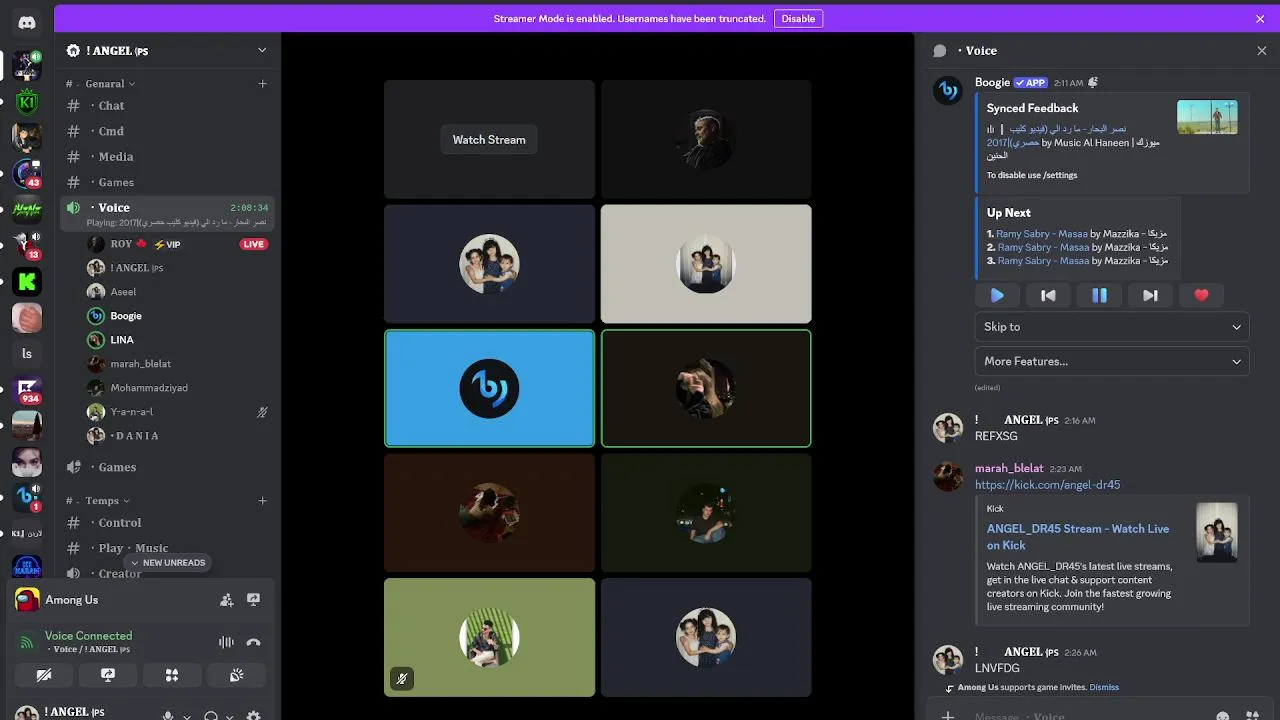This screenshot has height=720, width=1280.
Task: Open the server with 43 badge
Action: click(x=27, y=173)
